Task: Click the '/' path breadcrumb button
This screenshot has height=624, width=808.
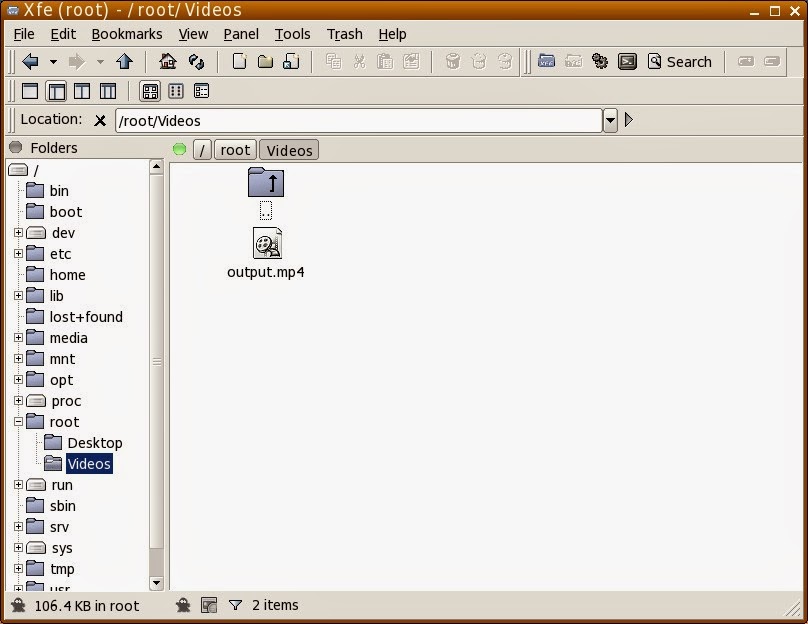Action: click(202, 150)
